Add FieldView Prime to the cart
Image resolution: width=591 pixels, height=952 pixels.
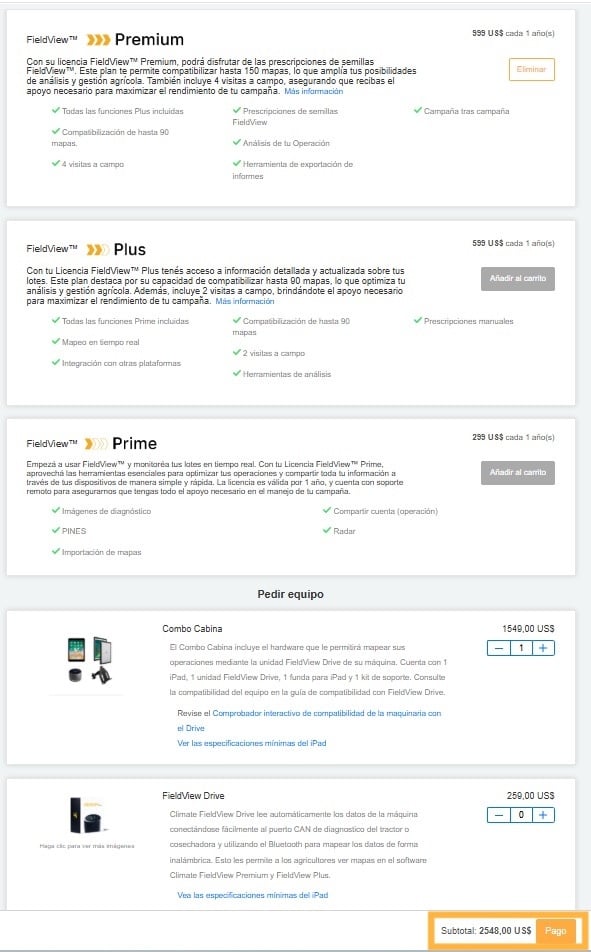pyautogui.click(x=517, y=472)
